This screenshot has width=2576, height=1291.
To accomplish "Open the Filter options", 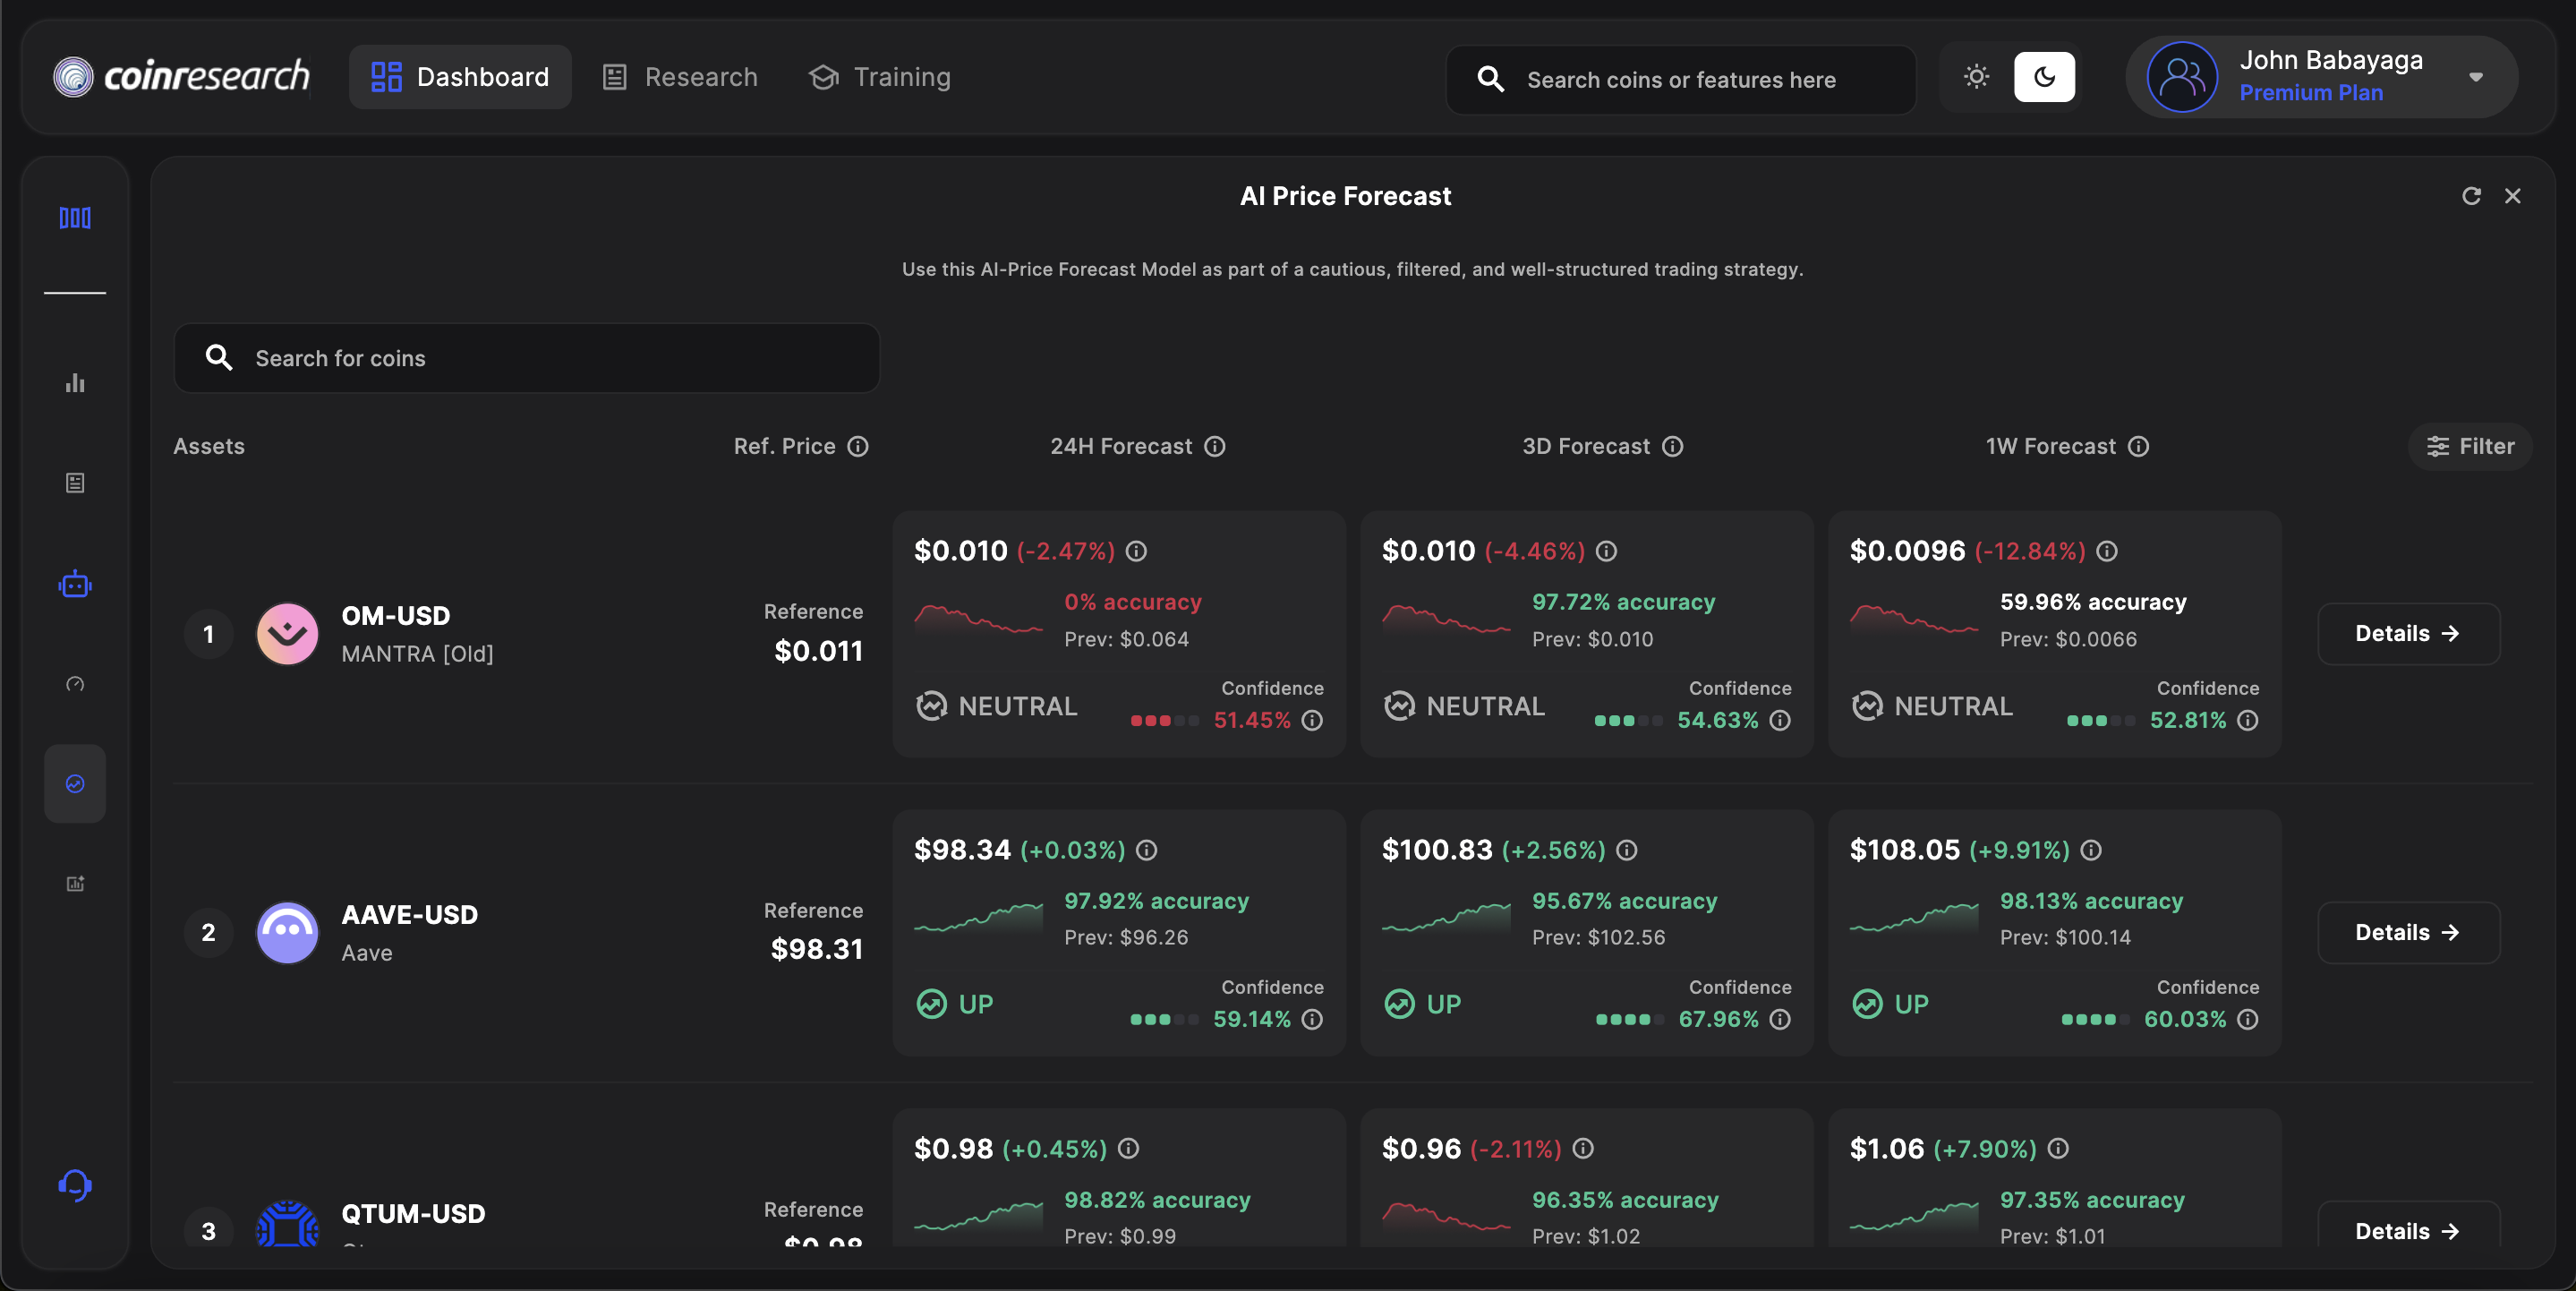I will (x=2470, y=446).
